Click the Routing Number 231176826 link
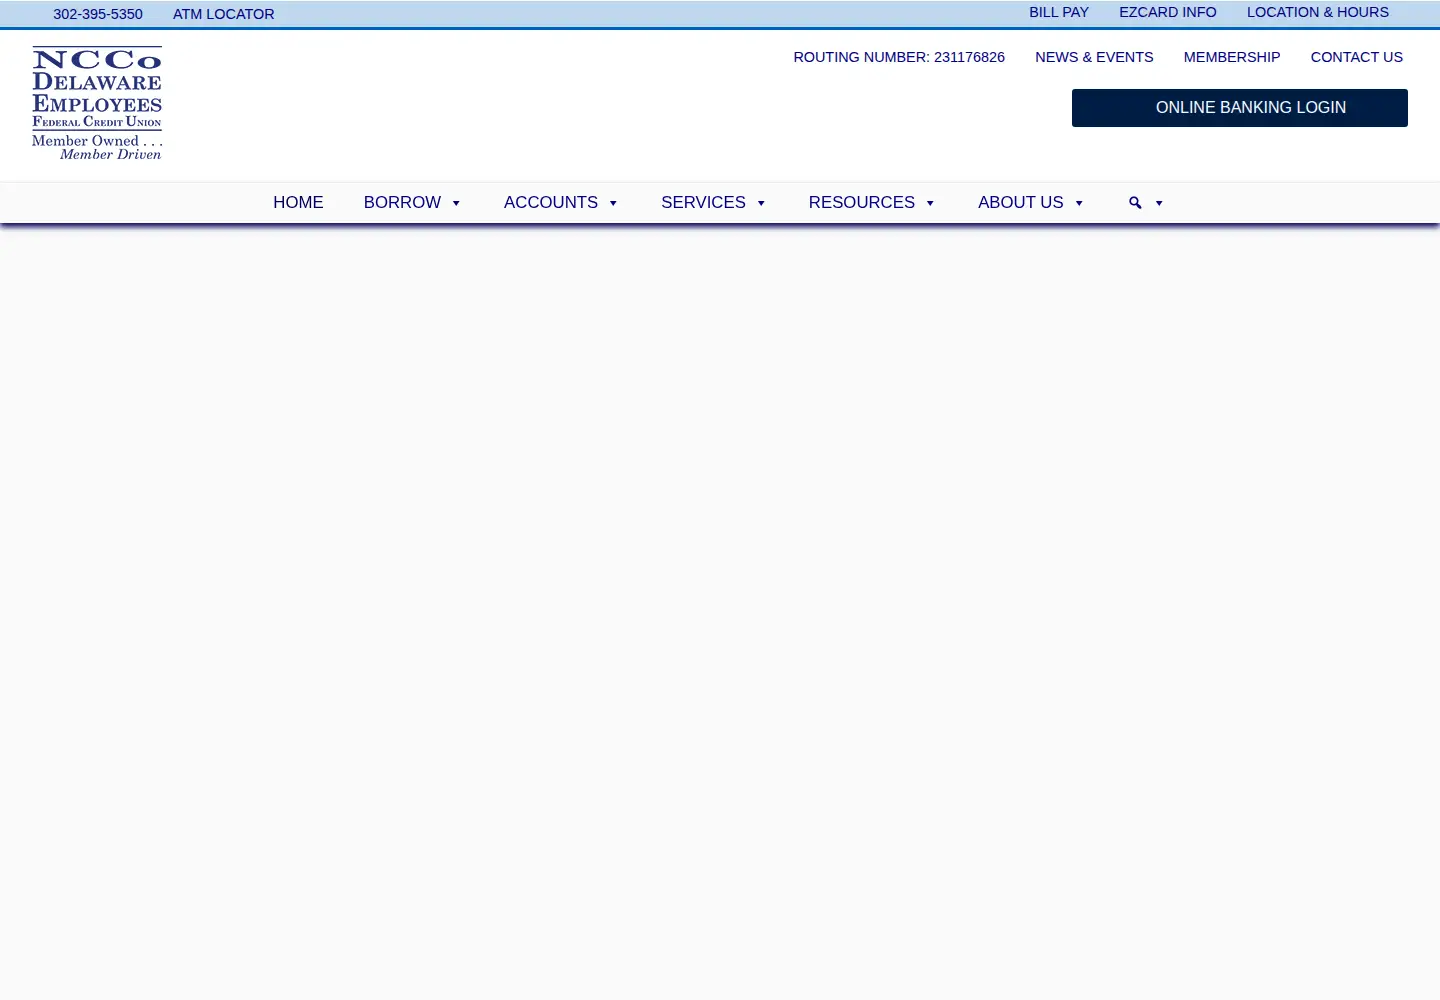Image resolution: width=1440 pixels, height=1000 pixels. coord(899,57)
